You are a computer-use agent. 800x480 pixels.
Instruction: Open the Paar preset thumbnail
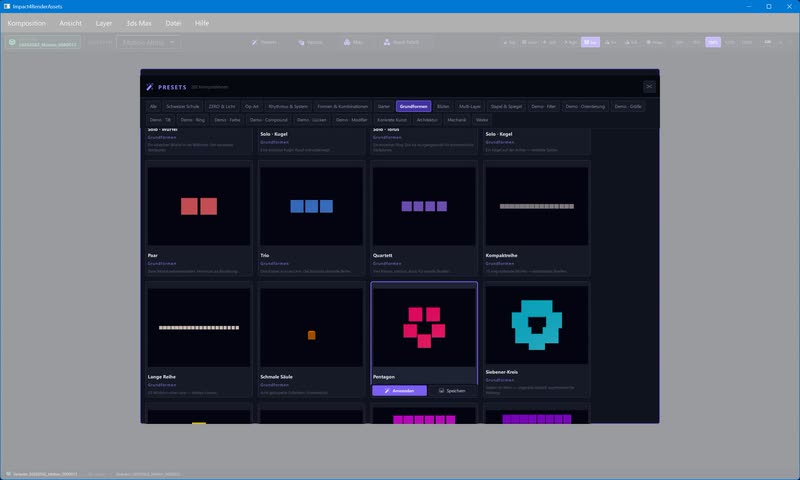(199, 206)
